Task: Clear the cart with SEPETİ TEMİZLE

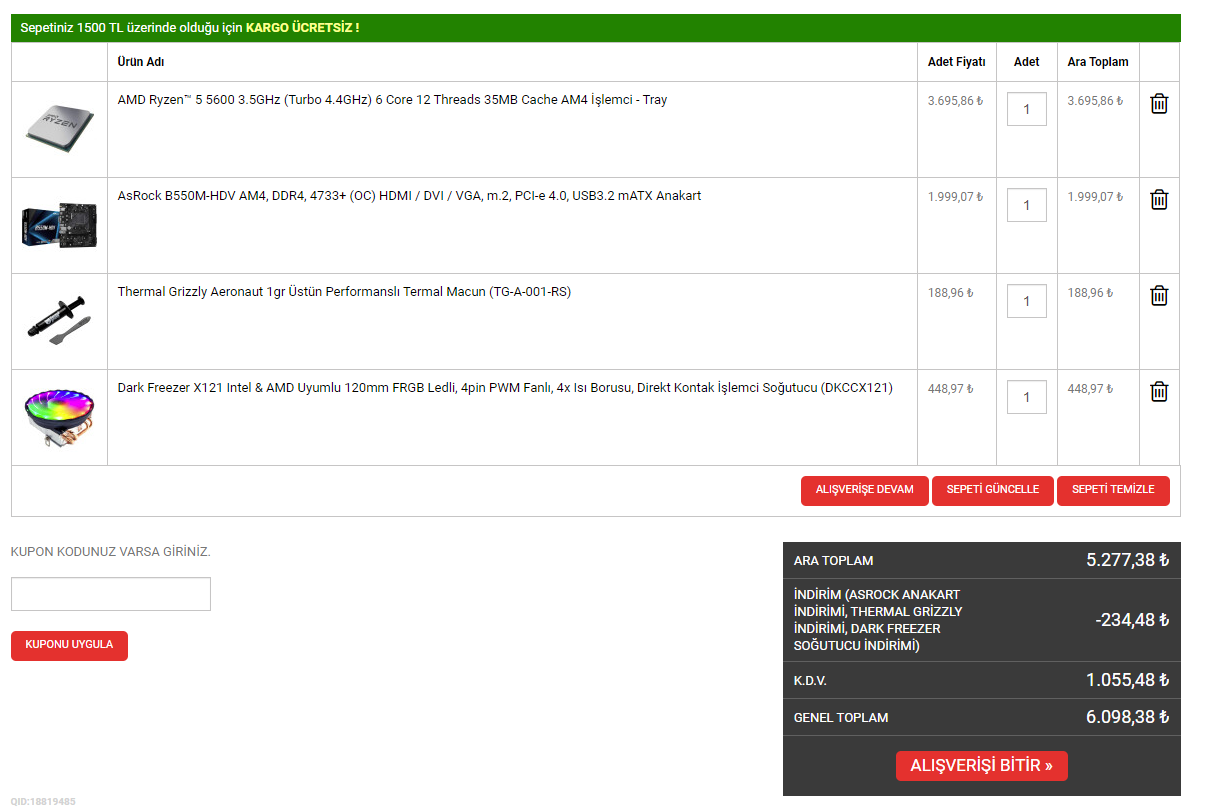Action: pyautogui.click(x=1113, y=490)
